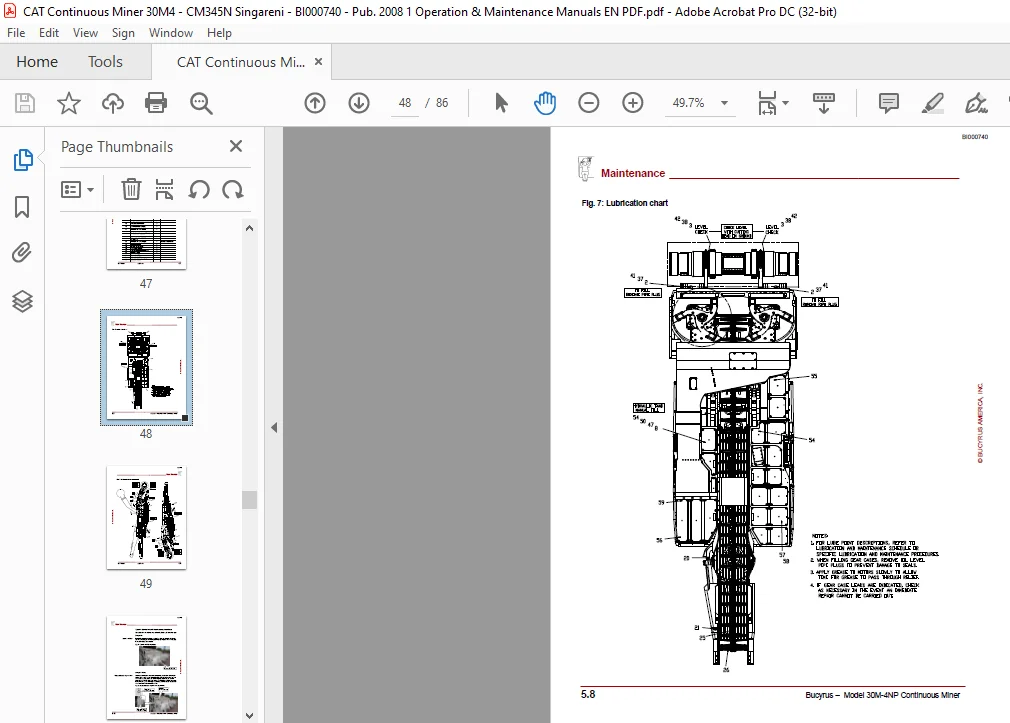This screenshot has height=723, width=1010.
Task: Select the page 49 thumbnail
Action: point(146,517)
